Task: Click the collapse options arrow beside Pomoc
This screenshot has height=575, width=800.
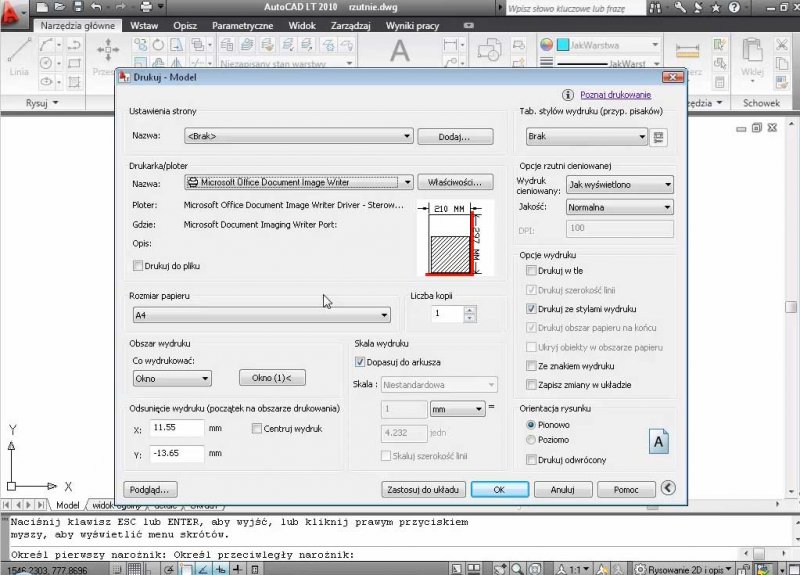Action: tap(669, 489)
